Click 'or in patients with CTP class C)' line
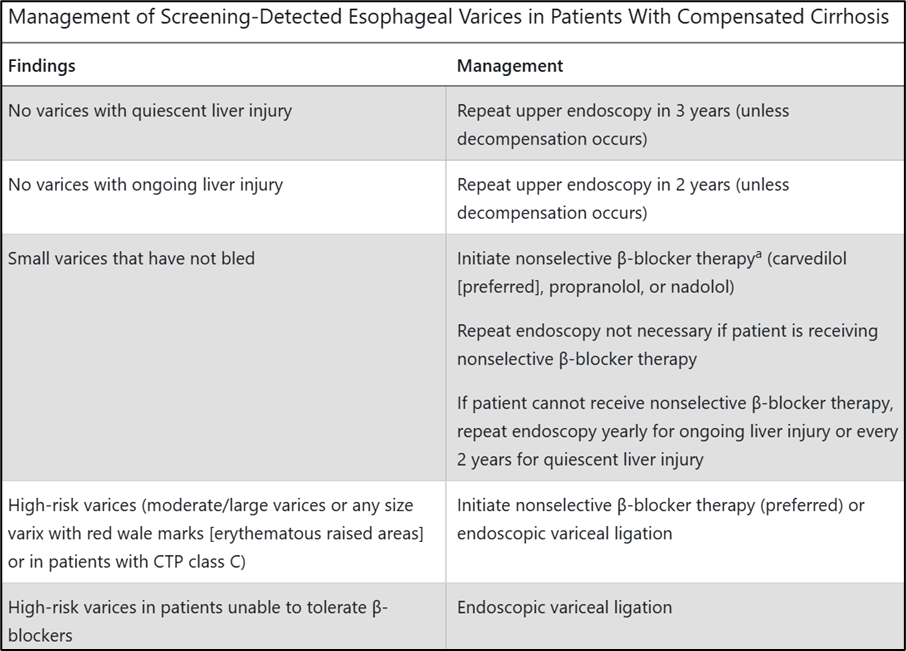Screen dimensions: 906x651 pyautogui.click(x=127, y=561)
